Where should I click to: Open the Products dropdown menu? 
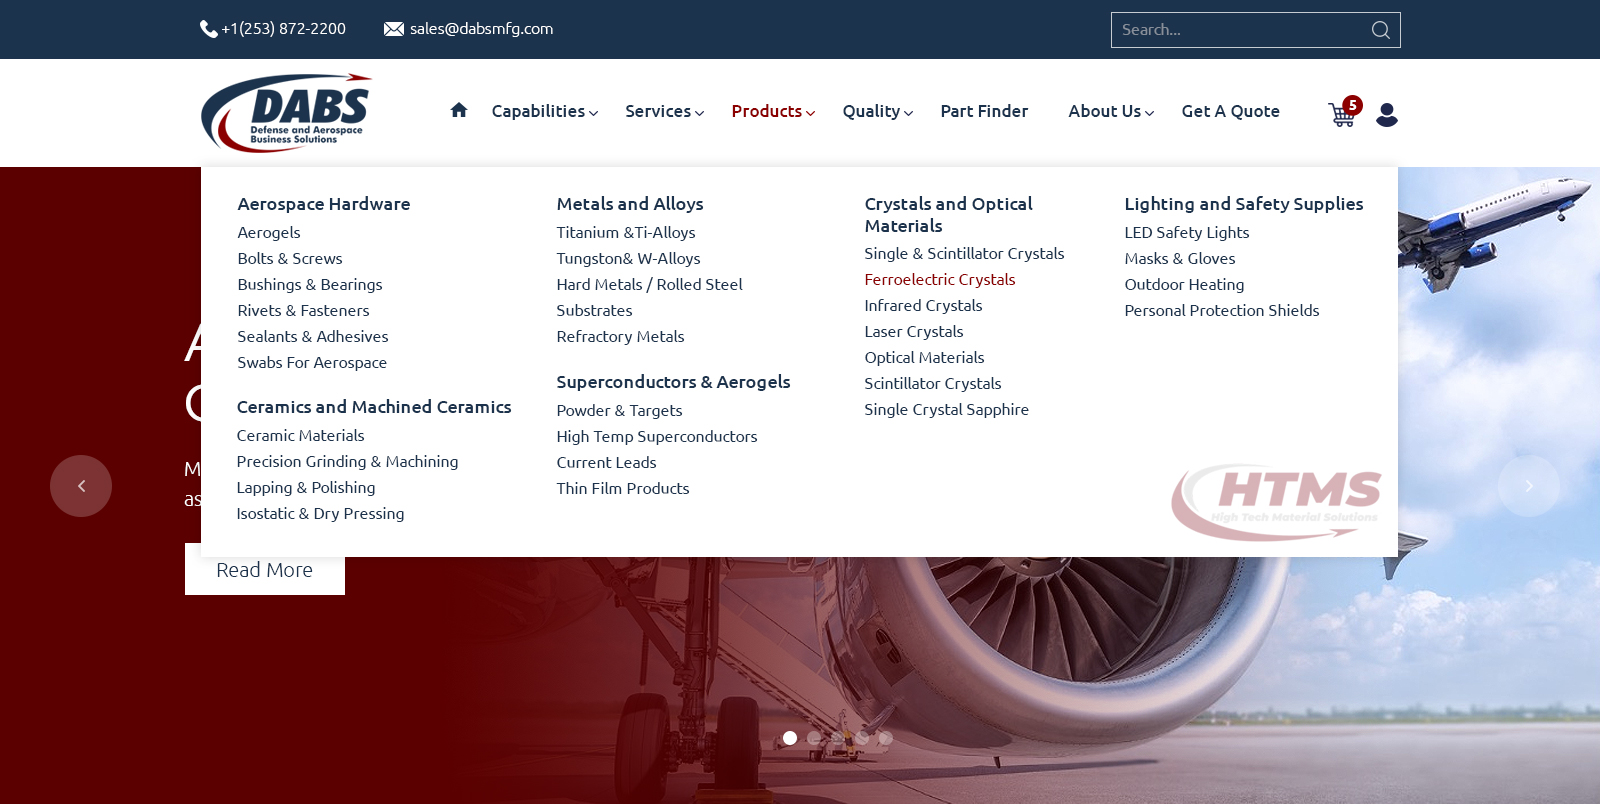(x=773, y=111)
